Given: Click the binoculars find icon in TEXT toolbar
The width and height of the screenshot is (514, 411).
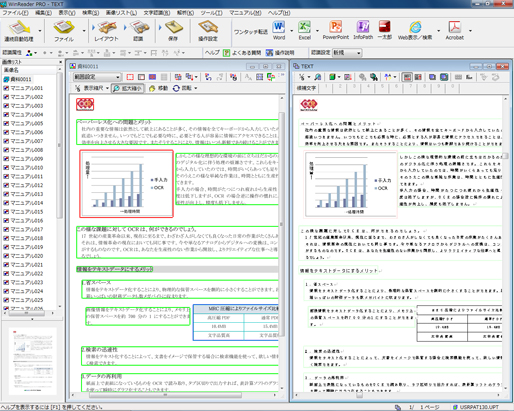Looking at the screenshot, I should (x=362, y=77).
